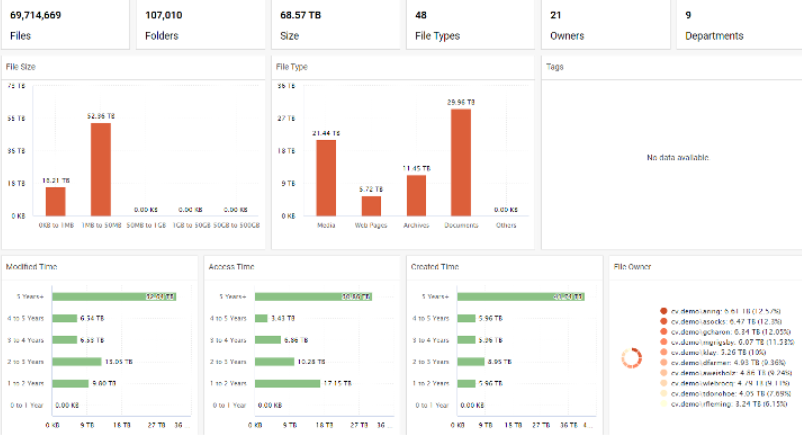Select the 68.57 TB Size tile
The image size is (802, 438).
pos(335,25)
